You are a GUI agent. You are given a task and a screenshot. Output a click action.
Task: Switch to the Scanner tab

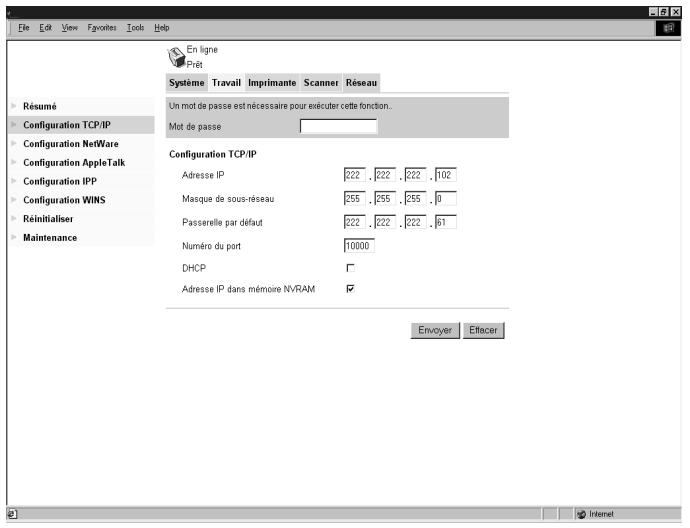[321, 83]
